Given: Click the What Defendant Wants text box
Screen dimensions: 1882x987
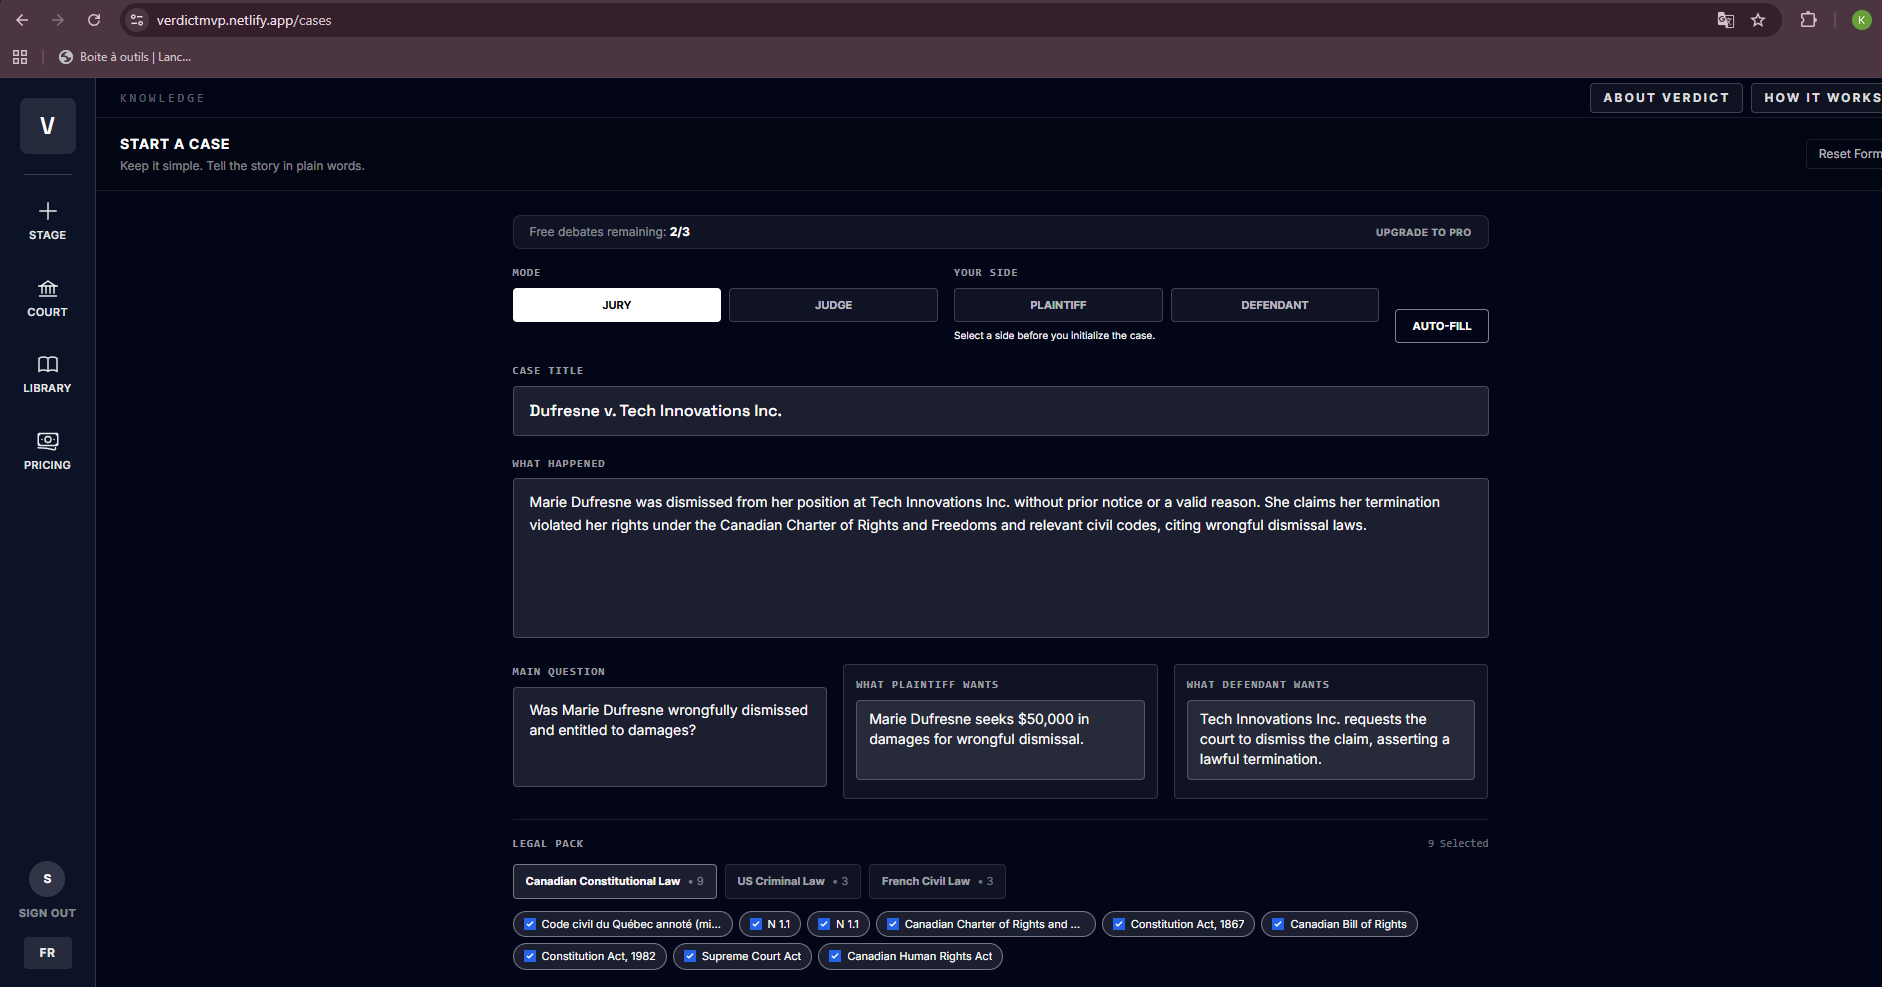Looking at the screenshot, I should 1330,740.
